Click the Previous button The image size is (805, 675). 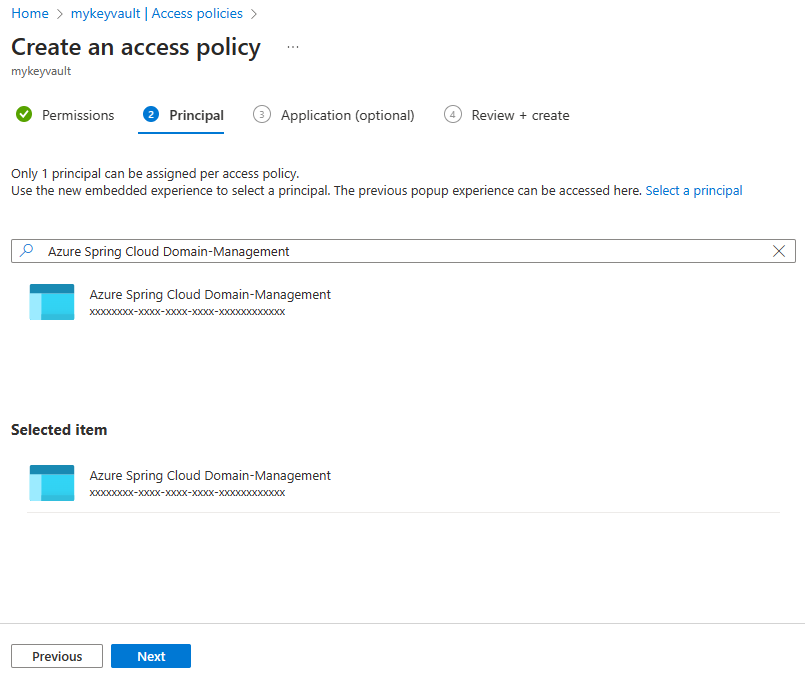click(56, 656)
